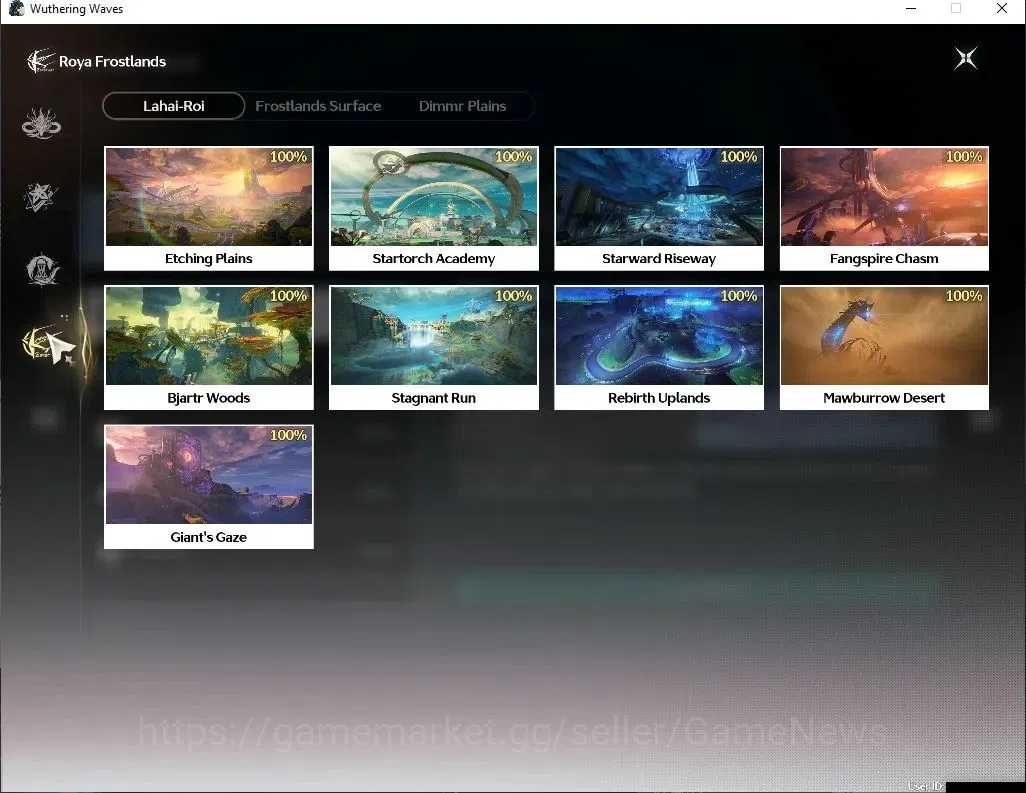Open the Startorch Academy area card
1026x793 pixels.
point(434,208)
